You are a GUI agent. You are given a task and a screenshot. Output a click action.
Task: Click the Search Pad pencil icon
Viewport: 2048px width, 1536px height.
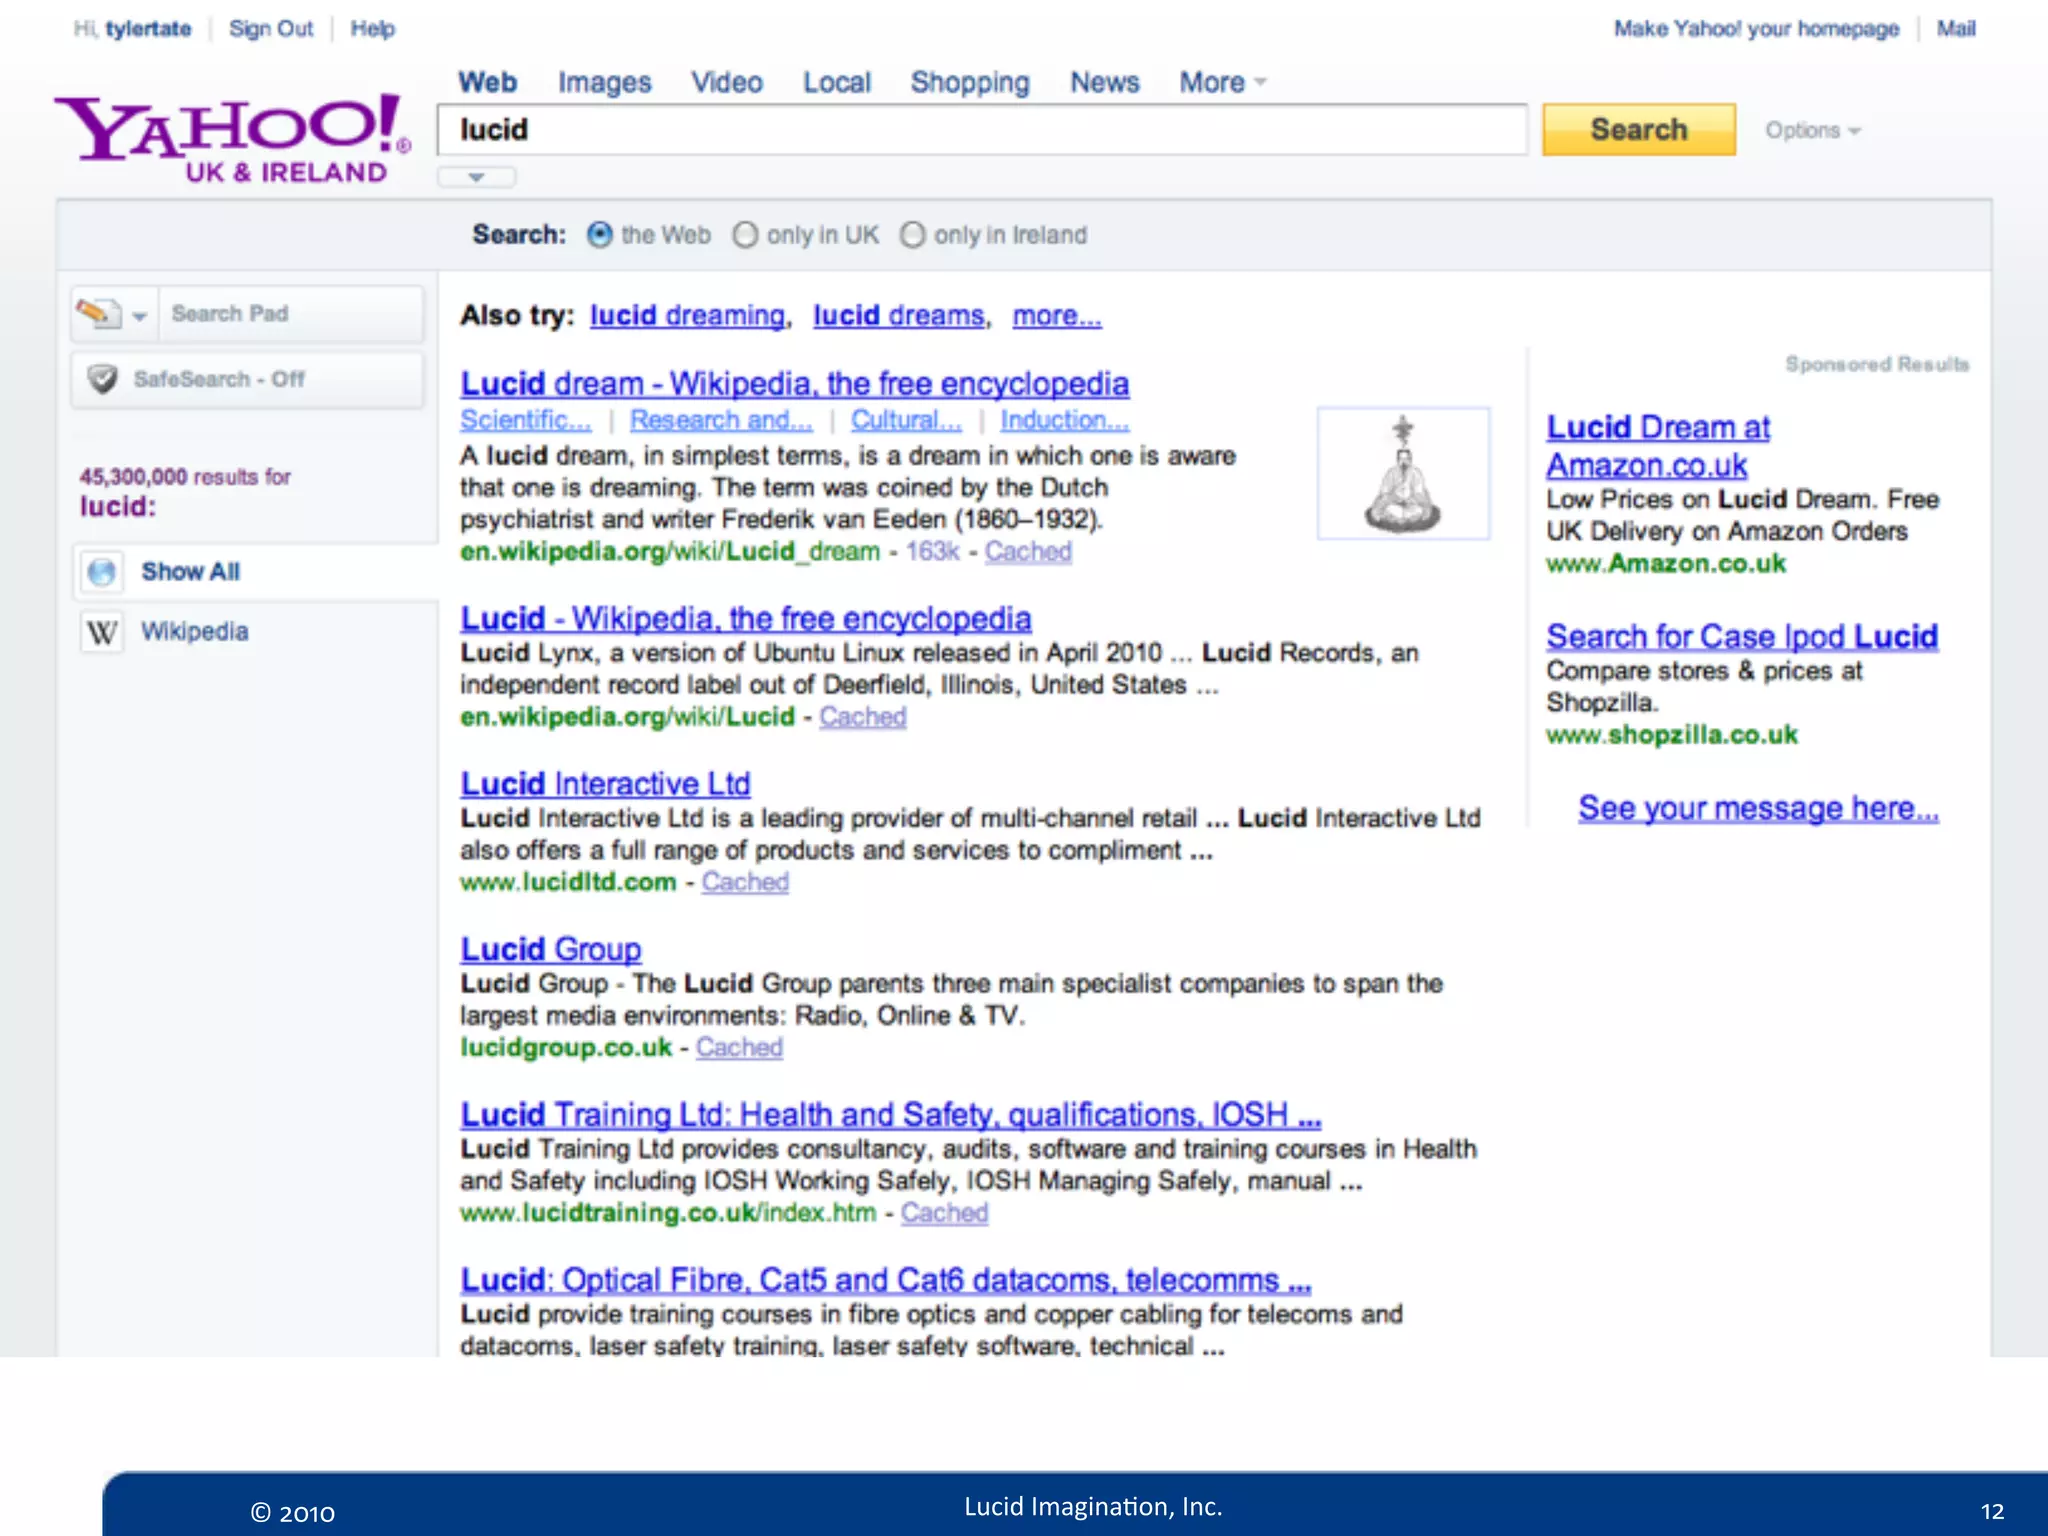tap(98, 314)
